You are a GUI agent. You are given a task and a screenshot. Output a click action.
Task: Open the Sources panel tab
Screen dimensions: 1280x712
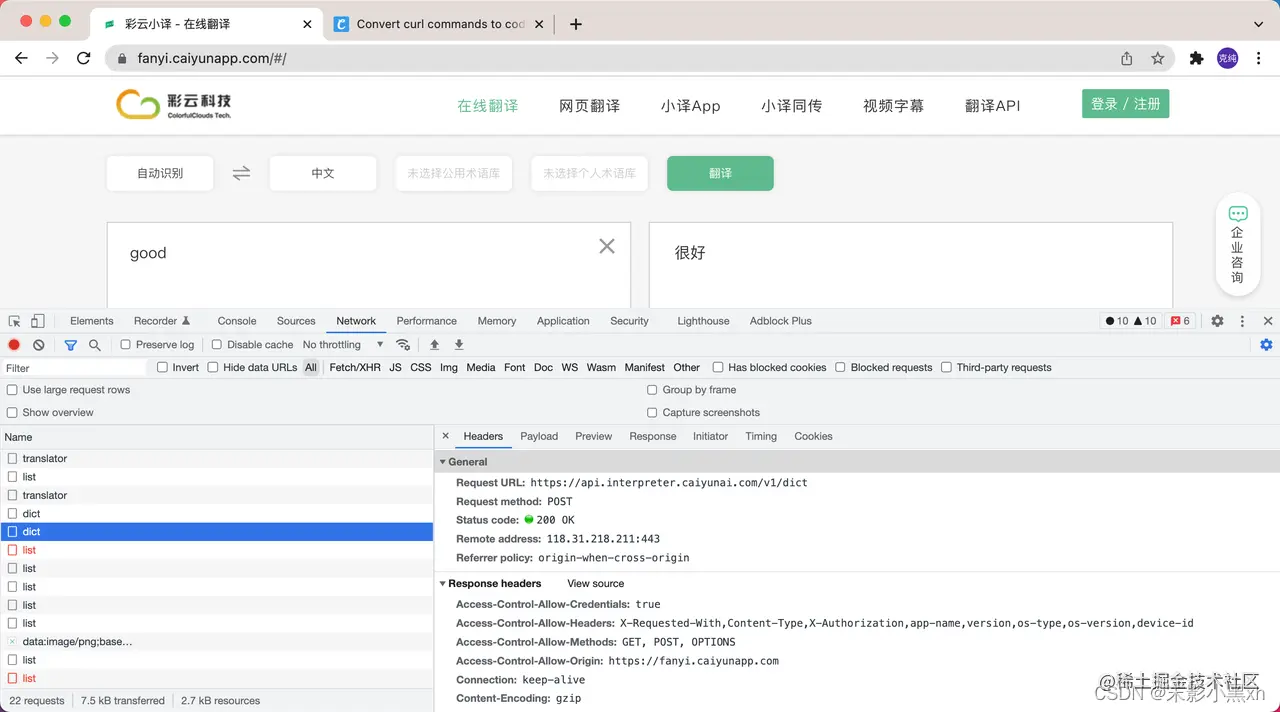coord(296,321)
